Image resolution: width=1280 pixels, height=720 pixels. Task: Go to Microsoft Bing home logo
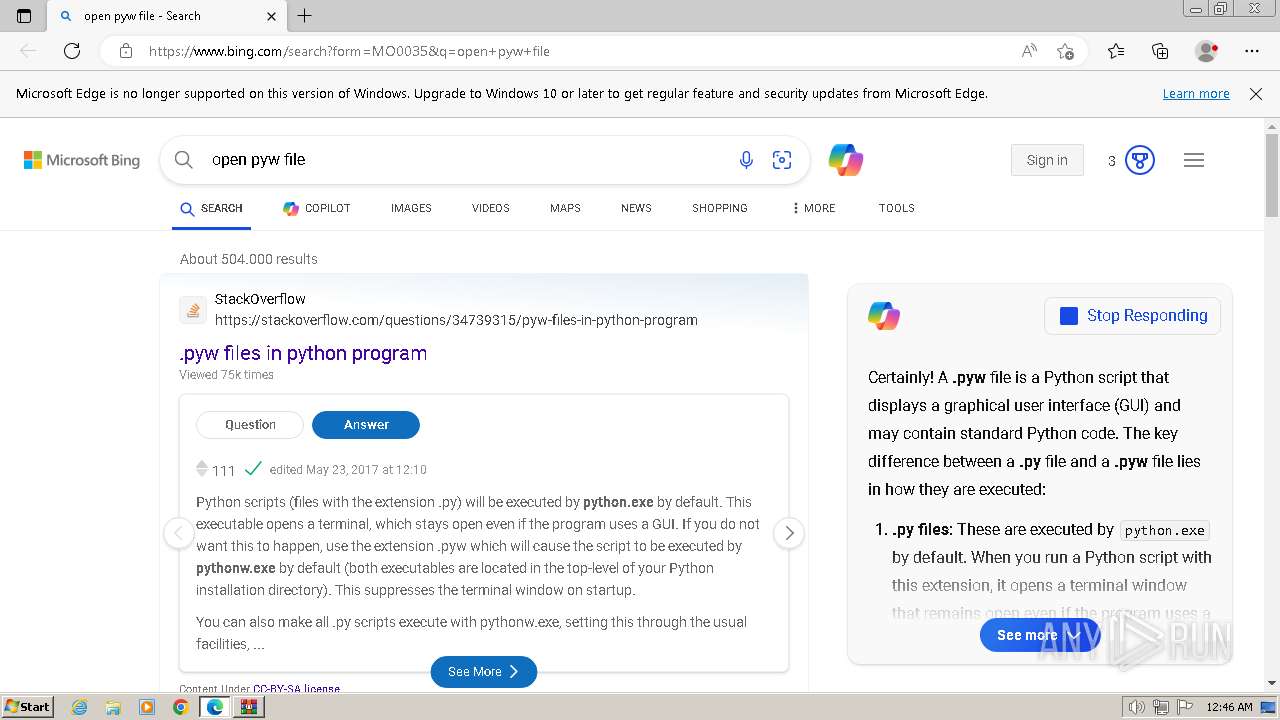82,160
